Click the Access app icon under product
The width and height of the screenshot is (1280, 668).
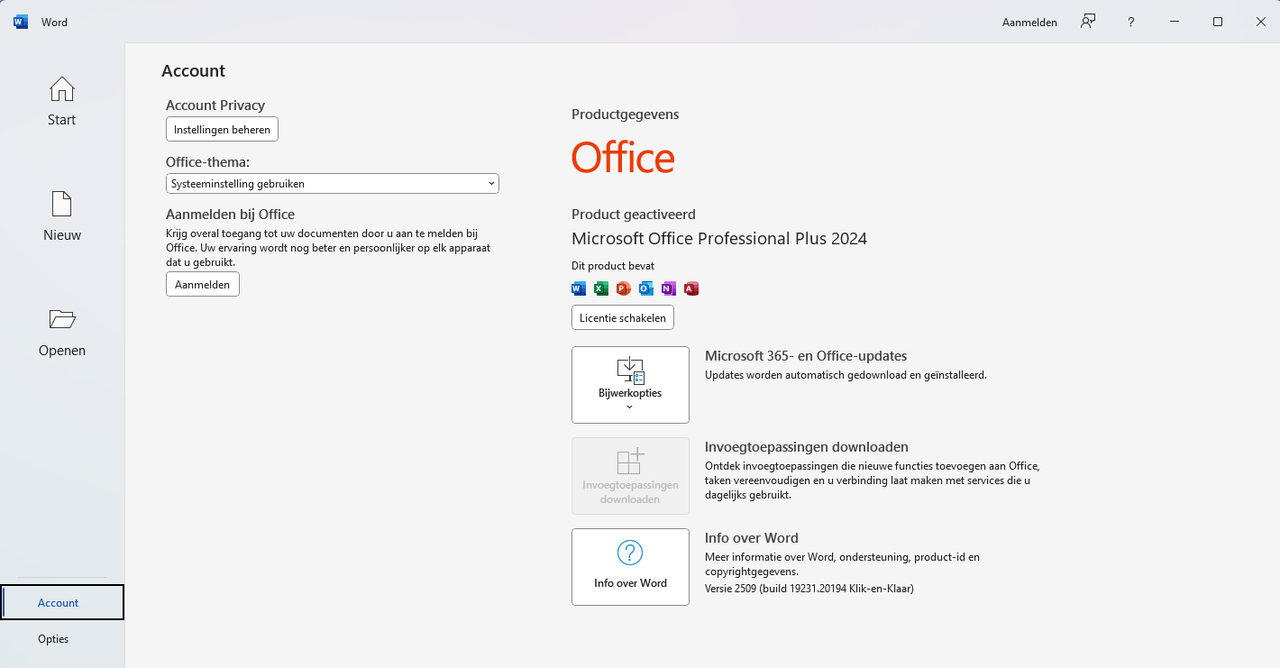(691, 289)
